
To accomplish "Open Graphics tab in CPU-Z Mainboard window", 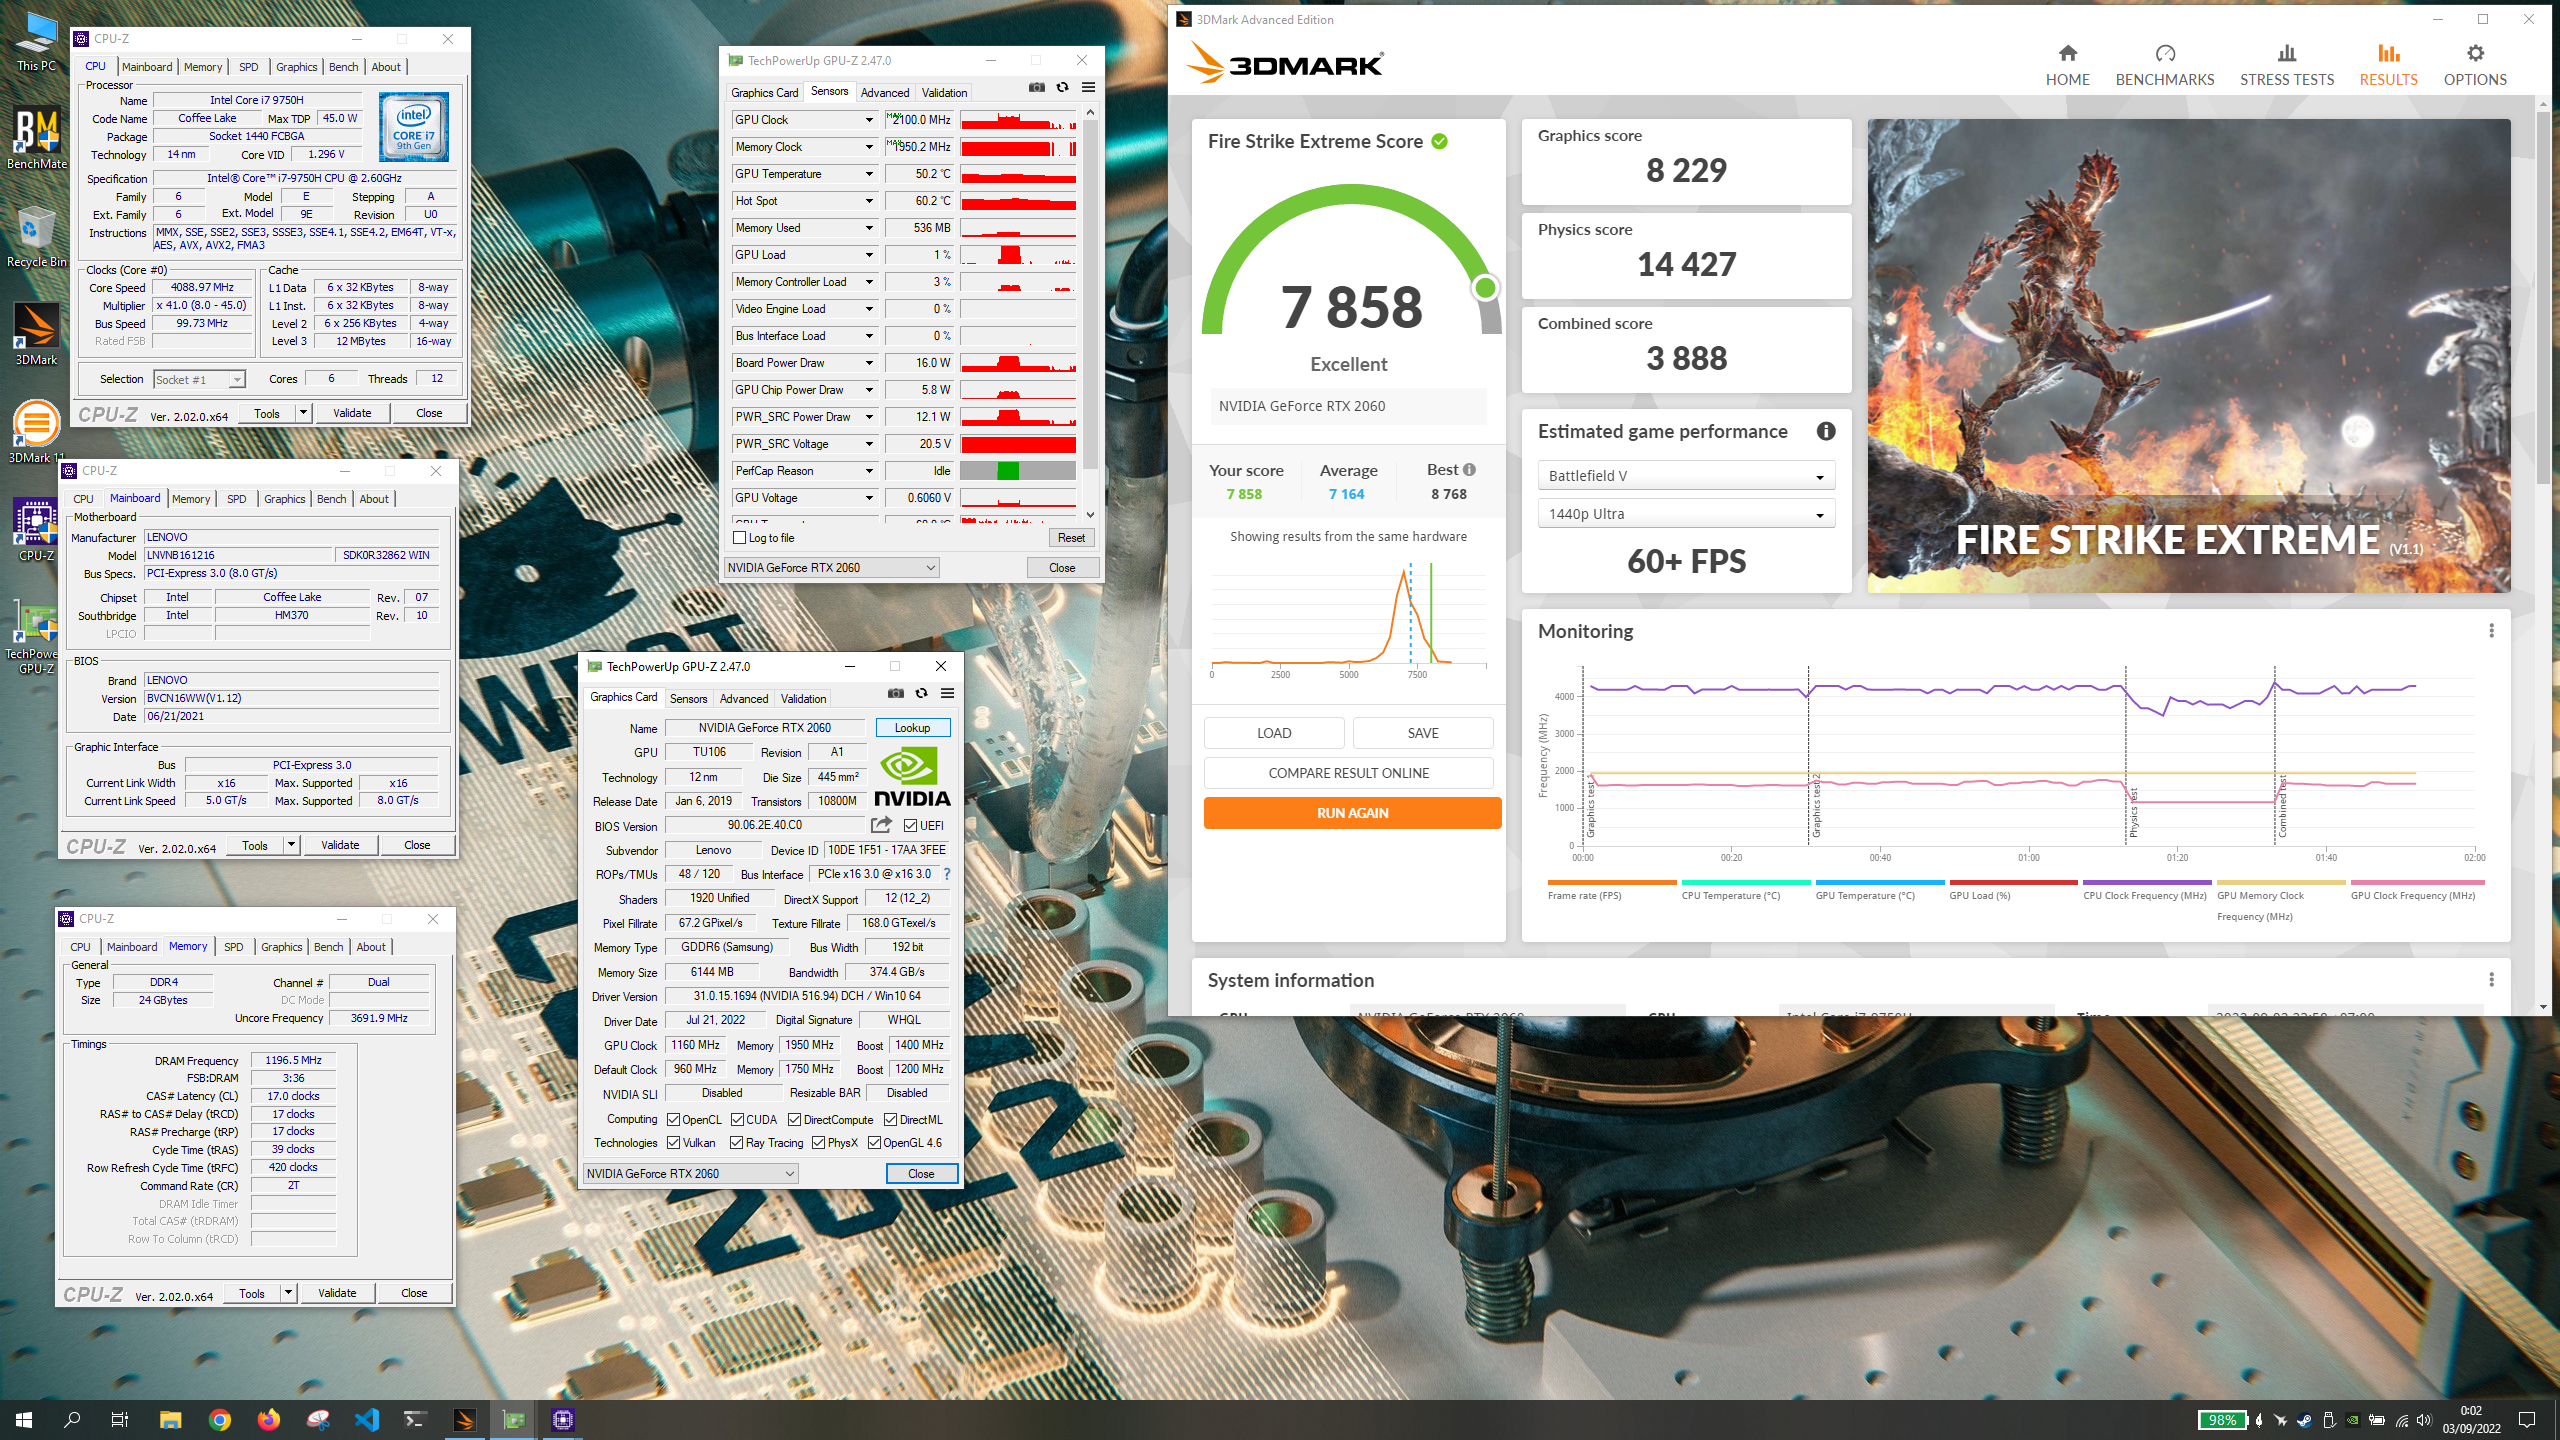I will click(285, 499).
